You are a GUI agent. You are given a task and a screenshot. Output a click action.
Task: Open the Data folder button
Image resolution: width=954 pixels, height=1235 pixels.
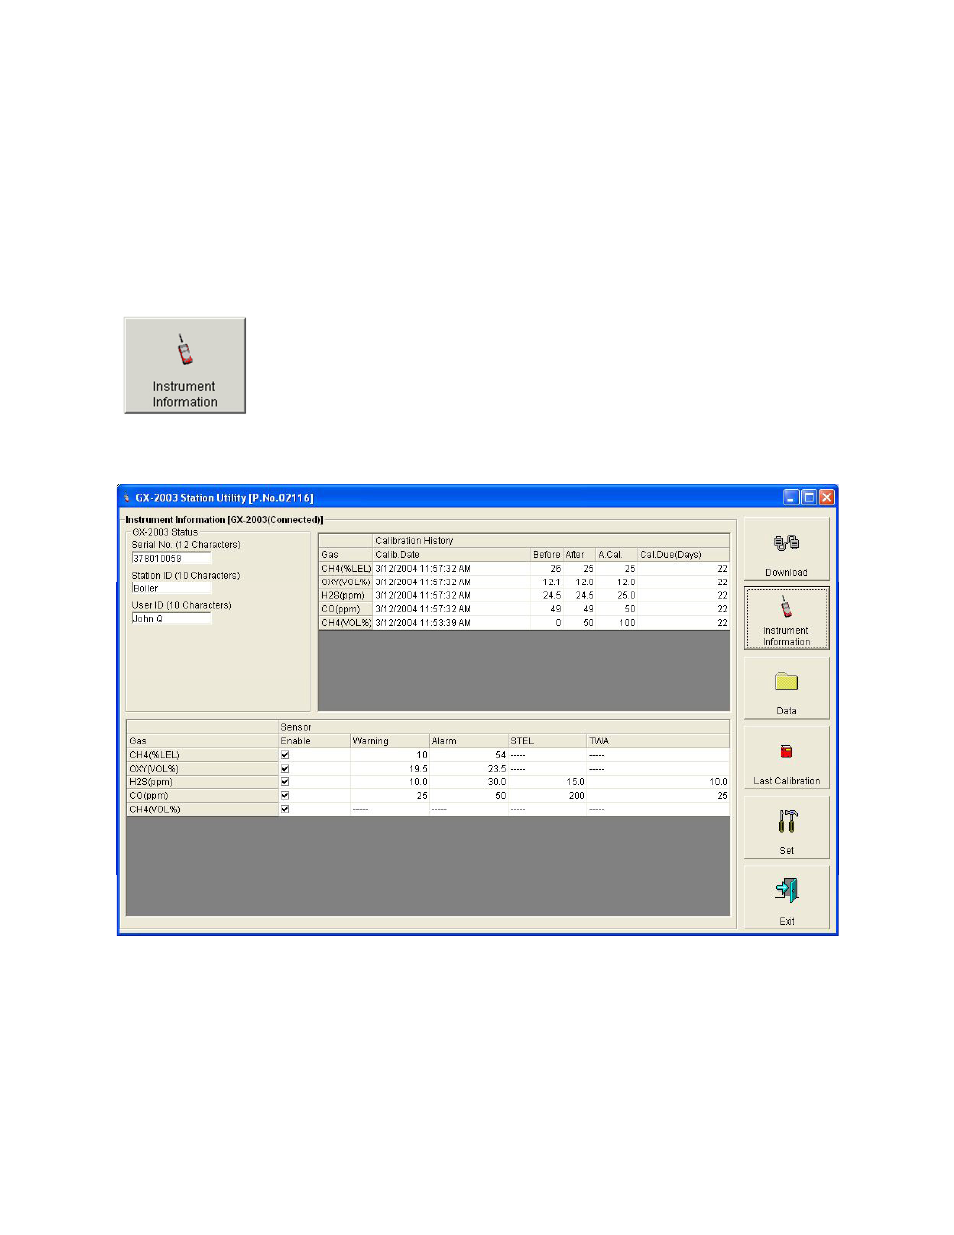tap(786, 688)
